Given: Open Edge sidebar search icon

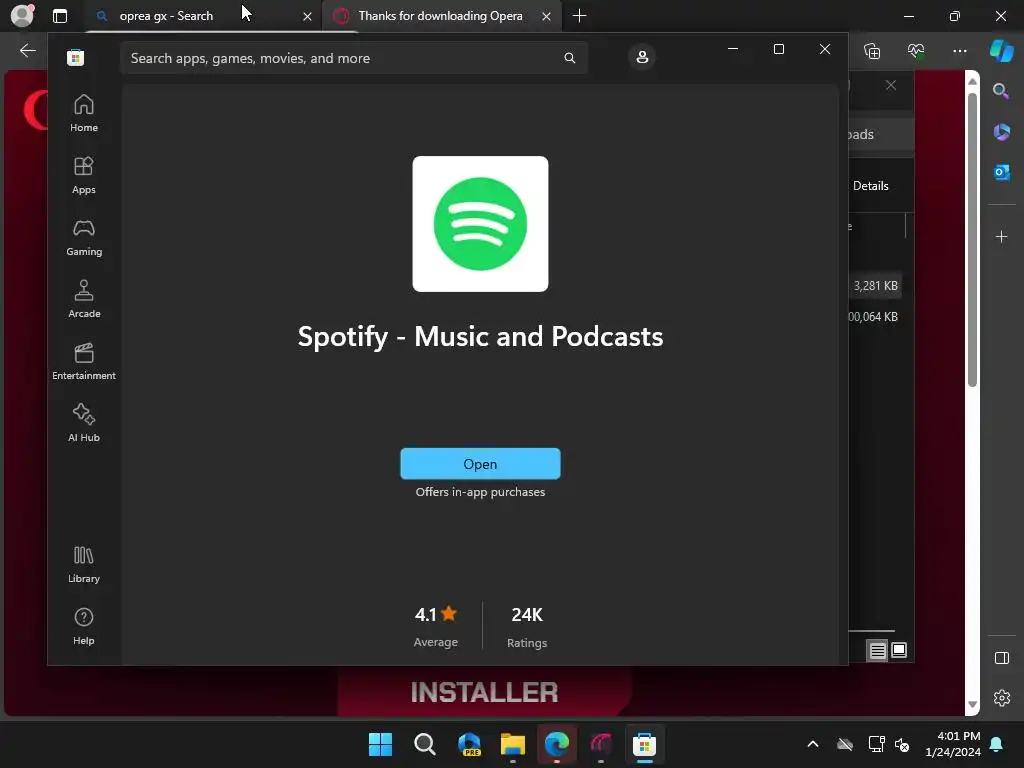Looking at the screenshot, I should pos(1001,91).
